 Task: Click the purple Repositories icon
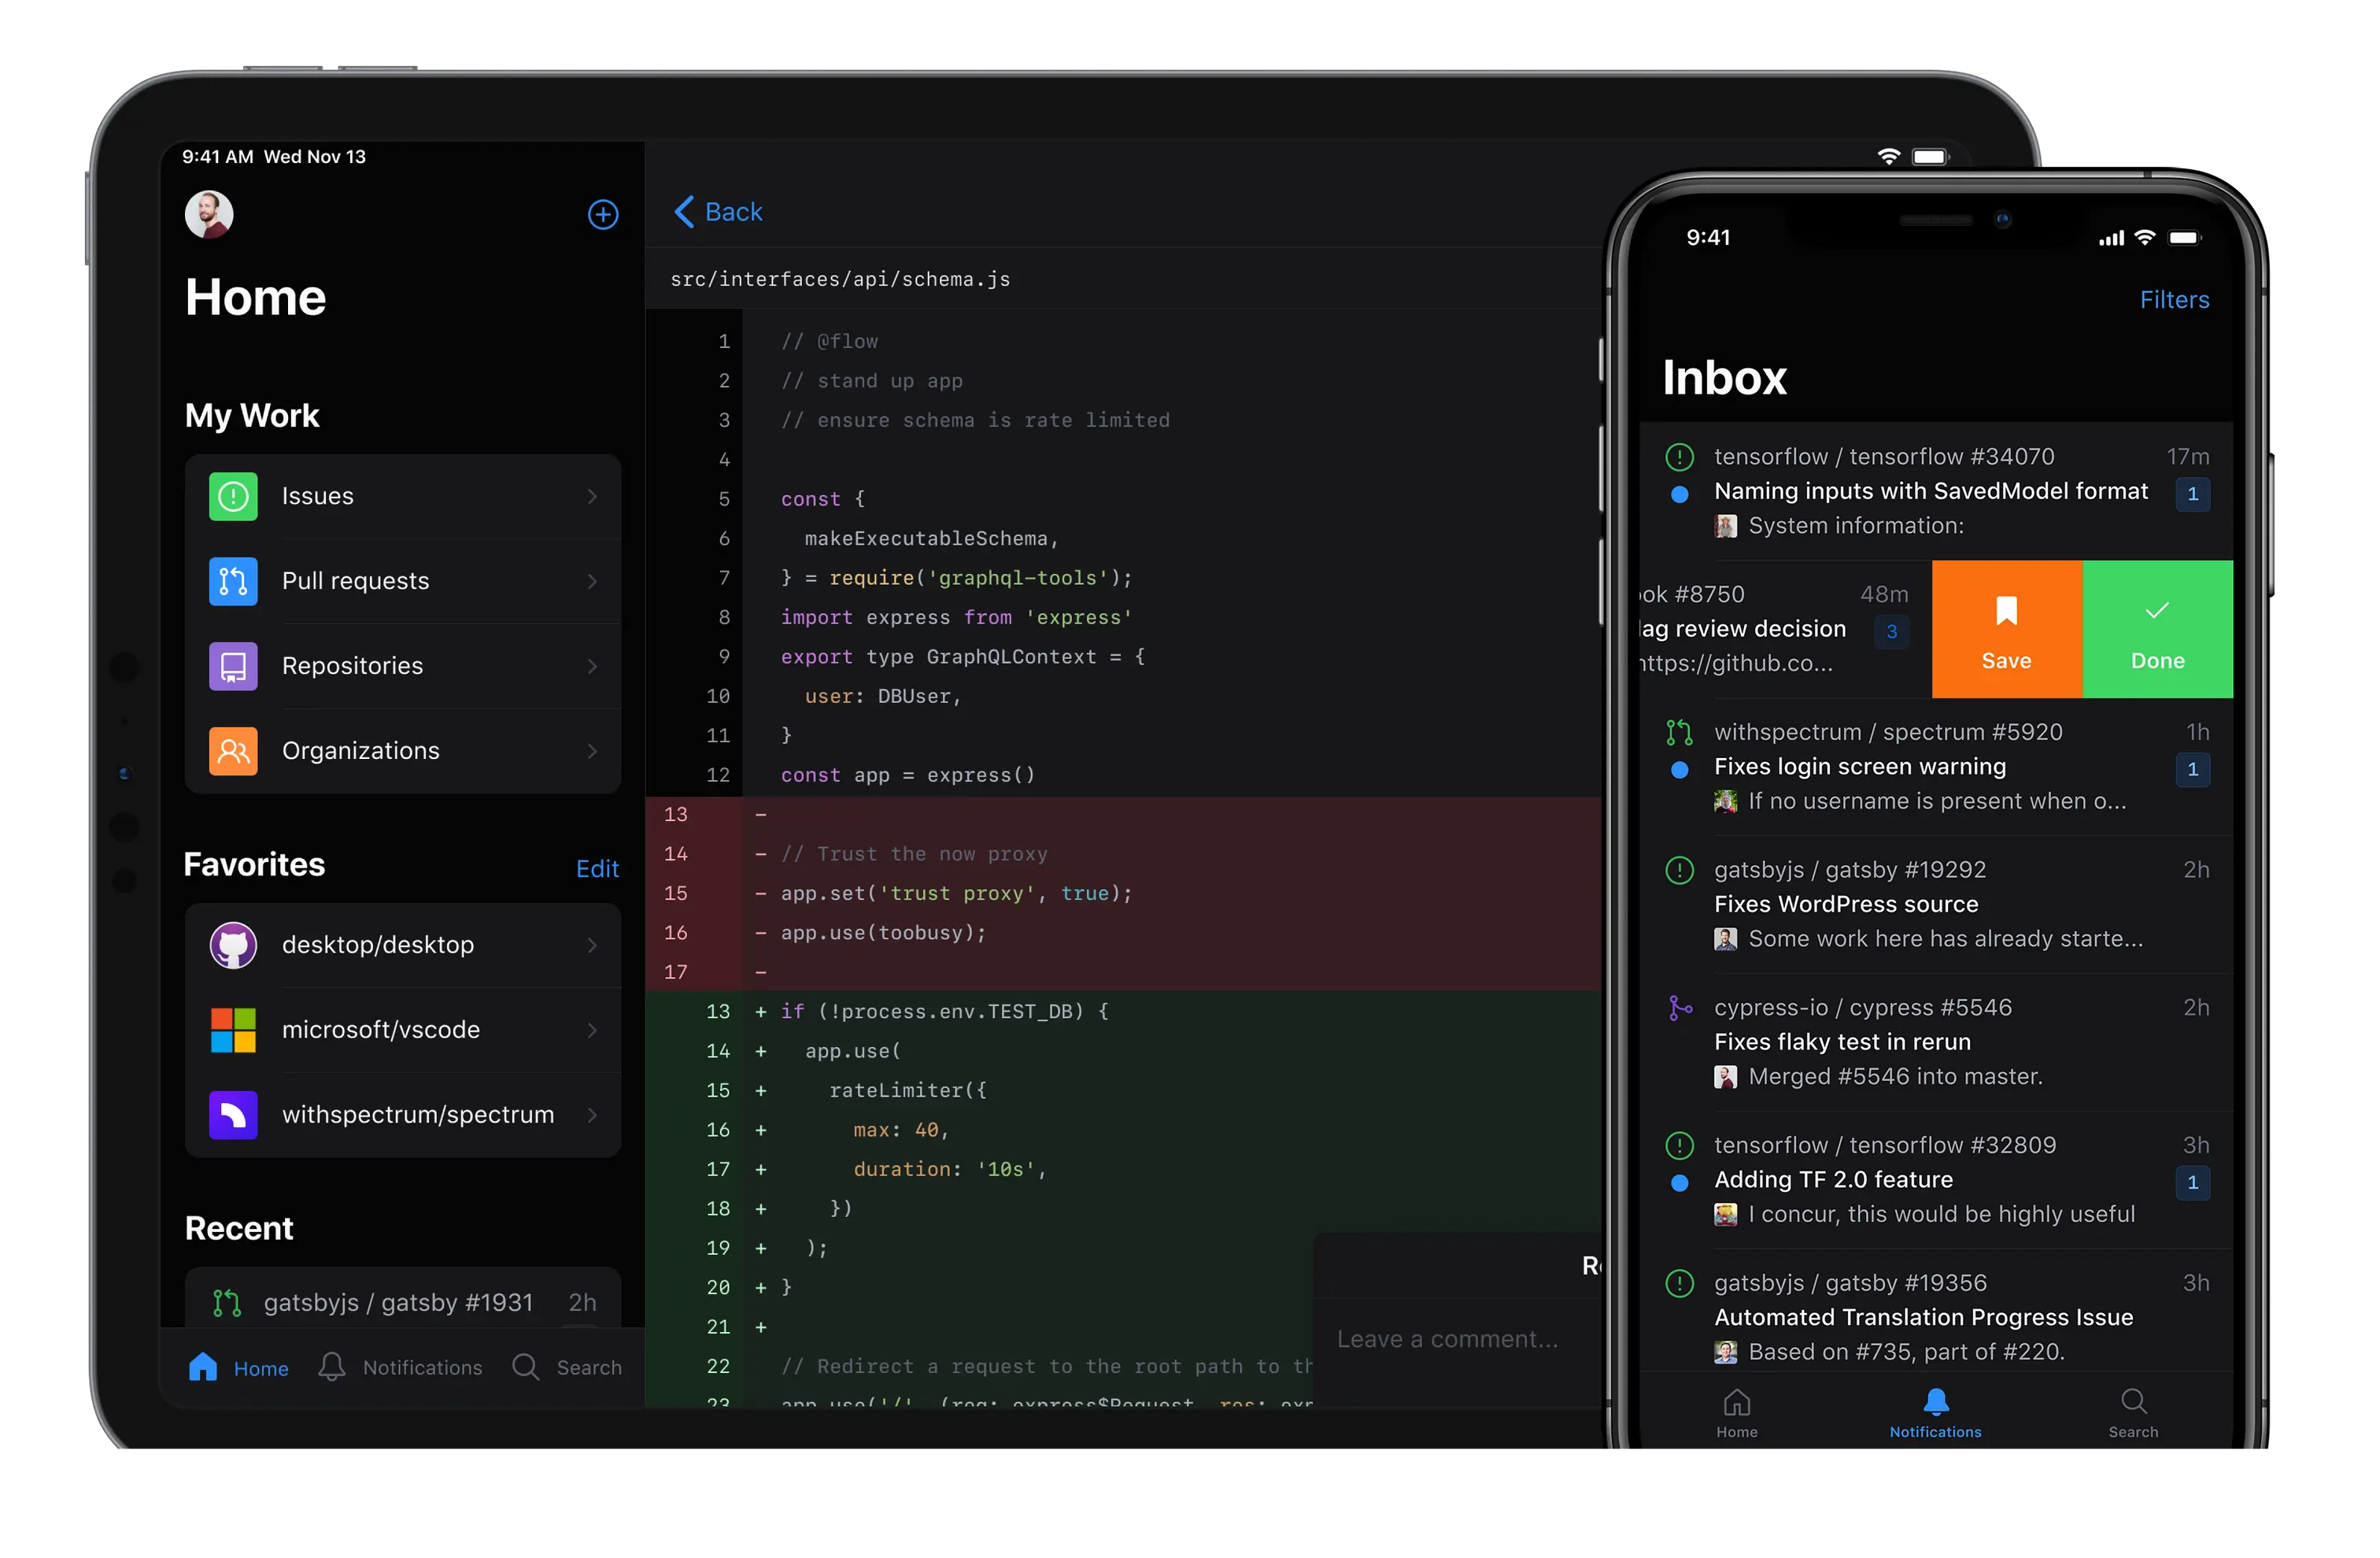point(233,666)
